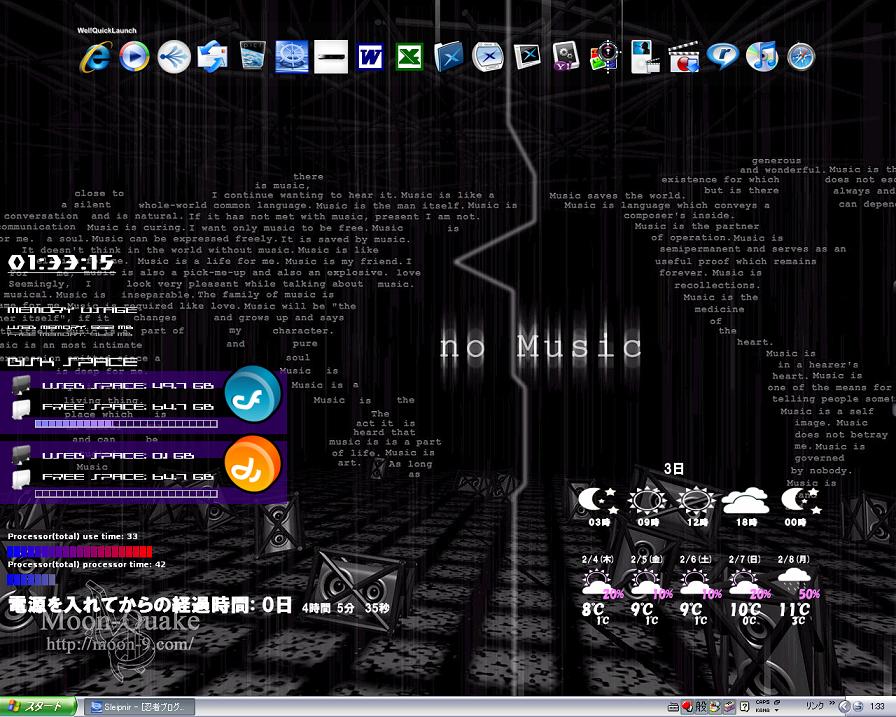896x717 pixels.
Task: Click the red IME icon in the language bar
Action: click(x=687, y=707)
